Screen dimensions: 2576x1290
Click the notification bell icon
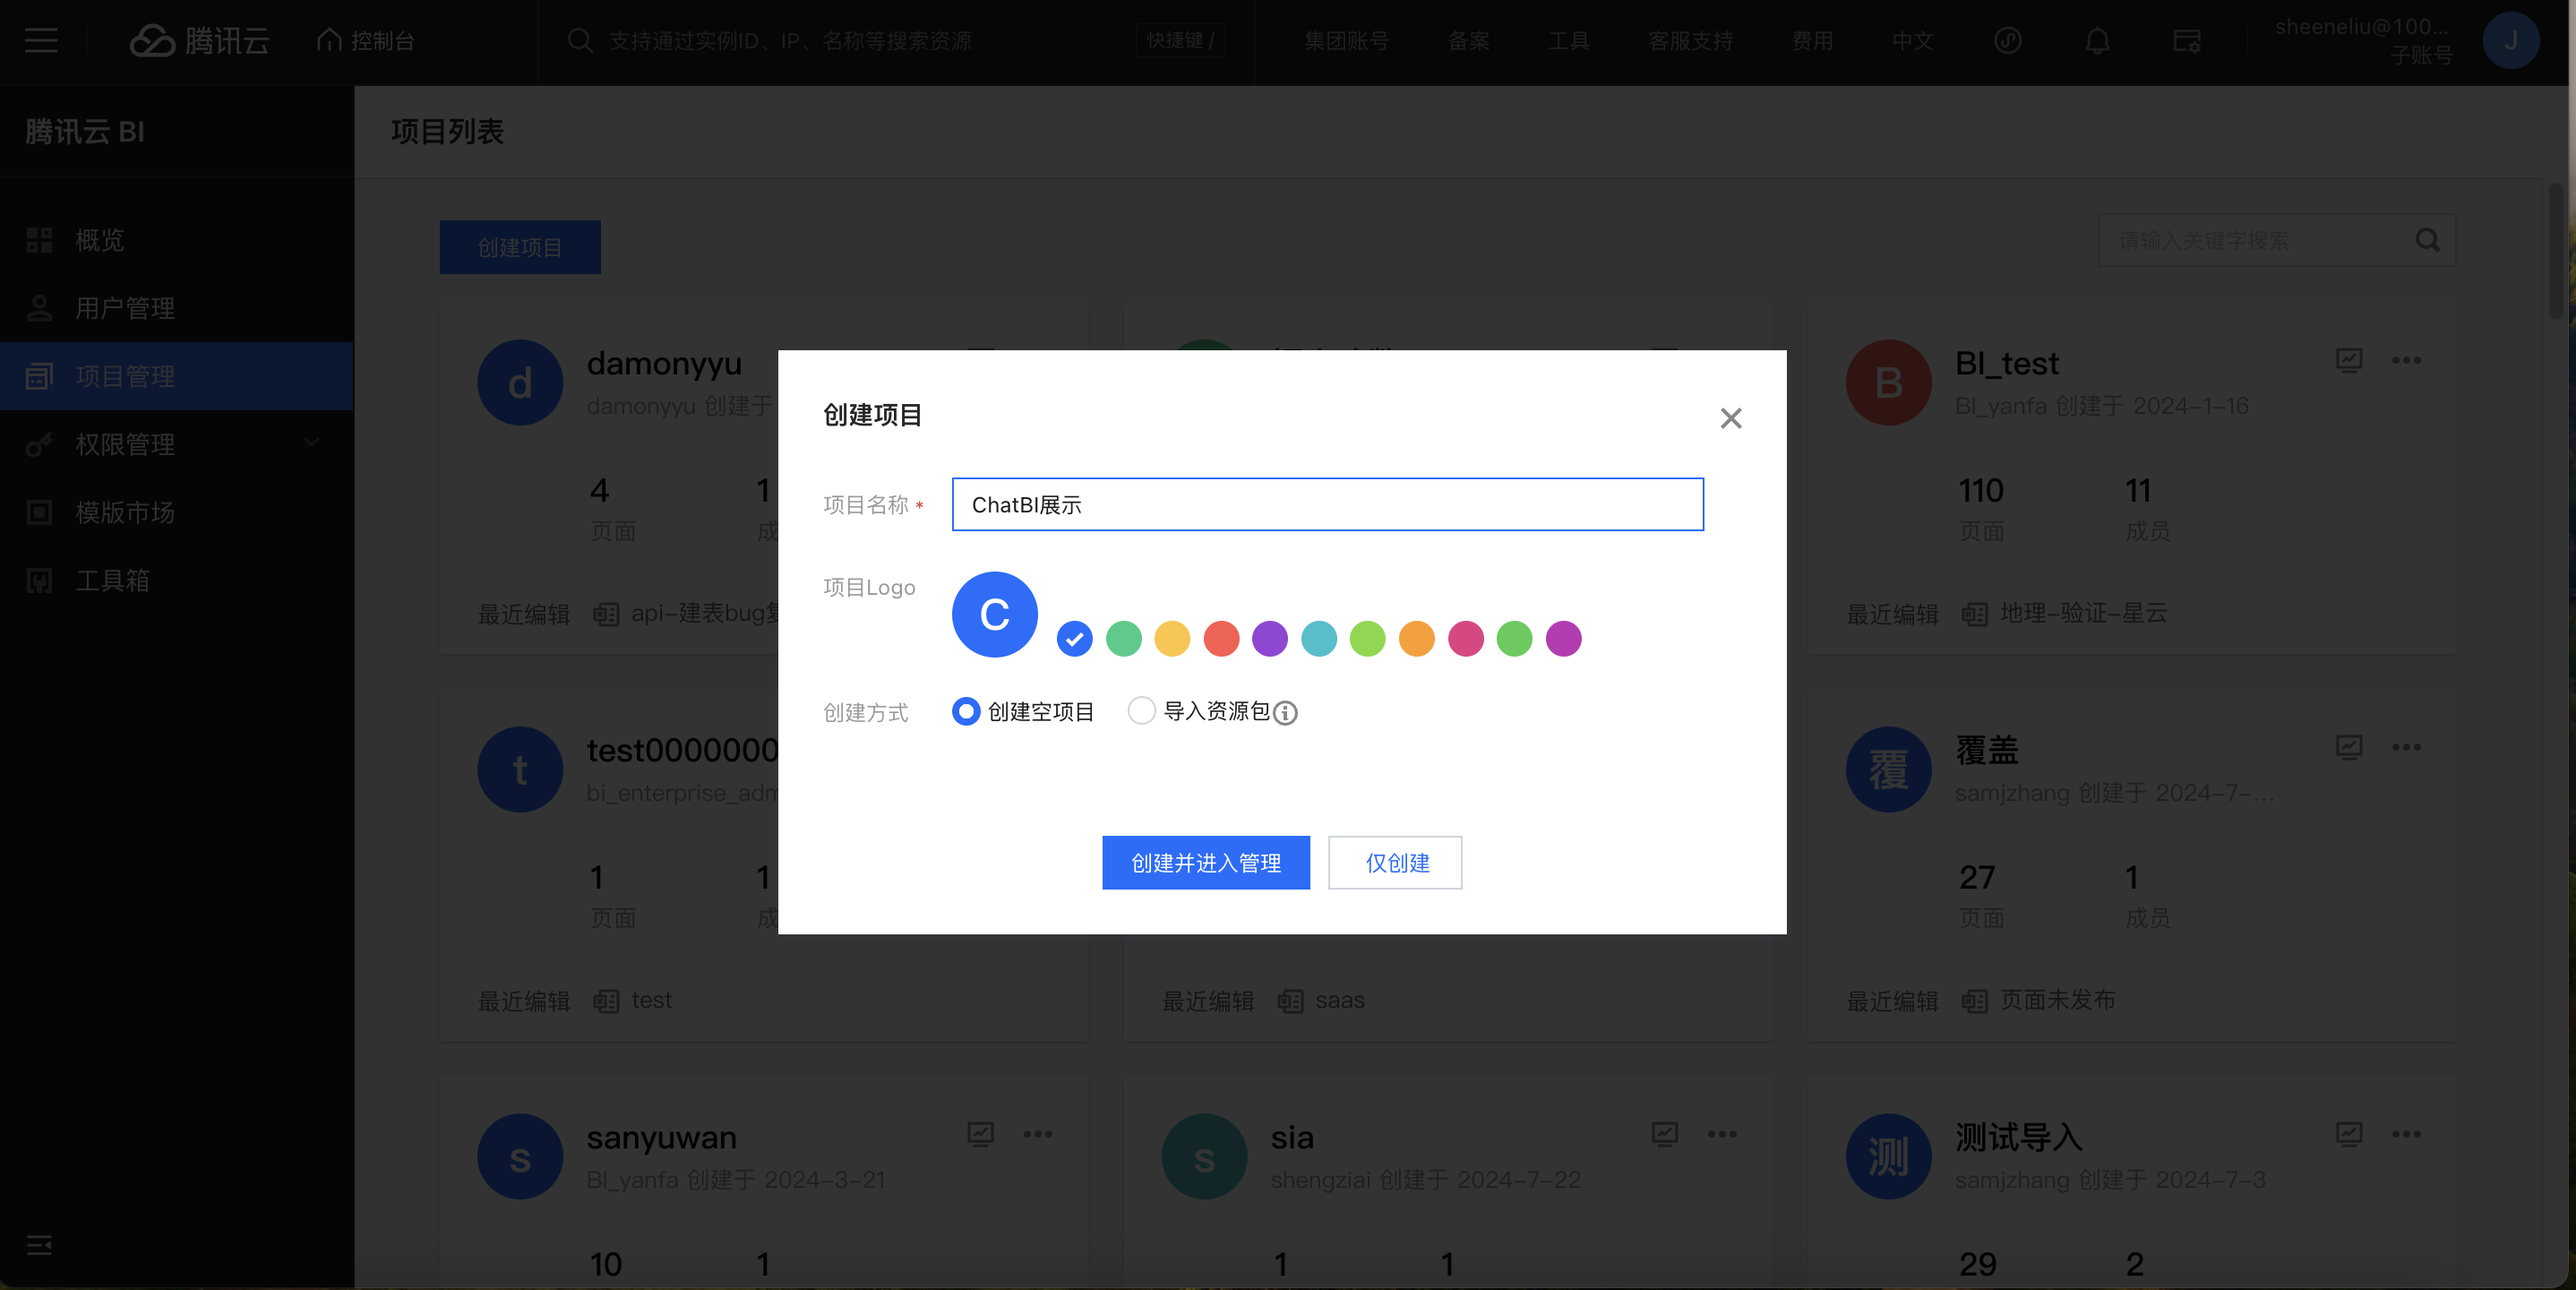click(x=2097, y=41)
